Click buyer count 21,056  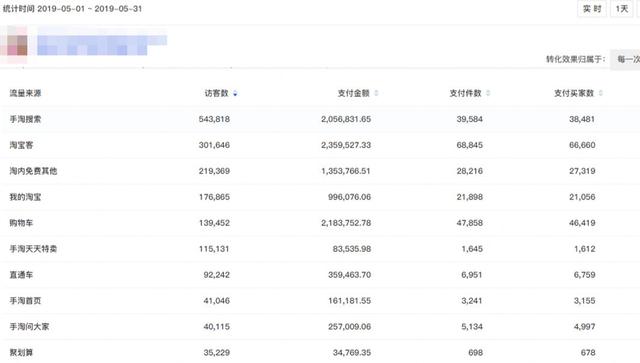[582, 197]
